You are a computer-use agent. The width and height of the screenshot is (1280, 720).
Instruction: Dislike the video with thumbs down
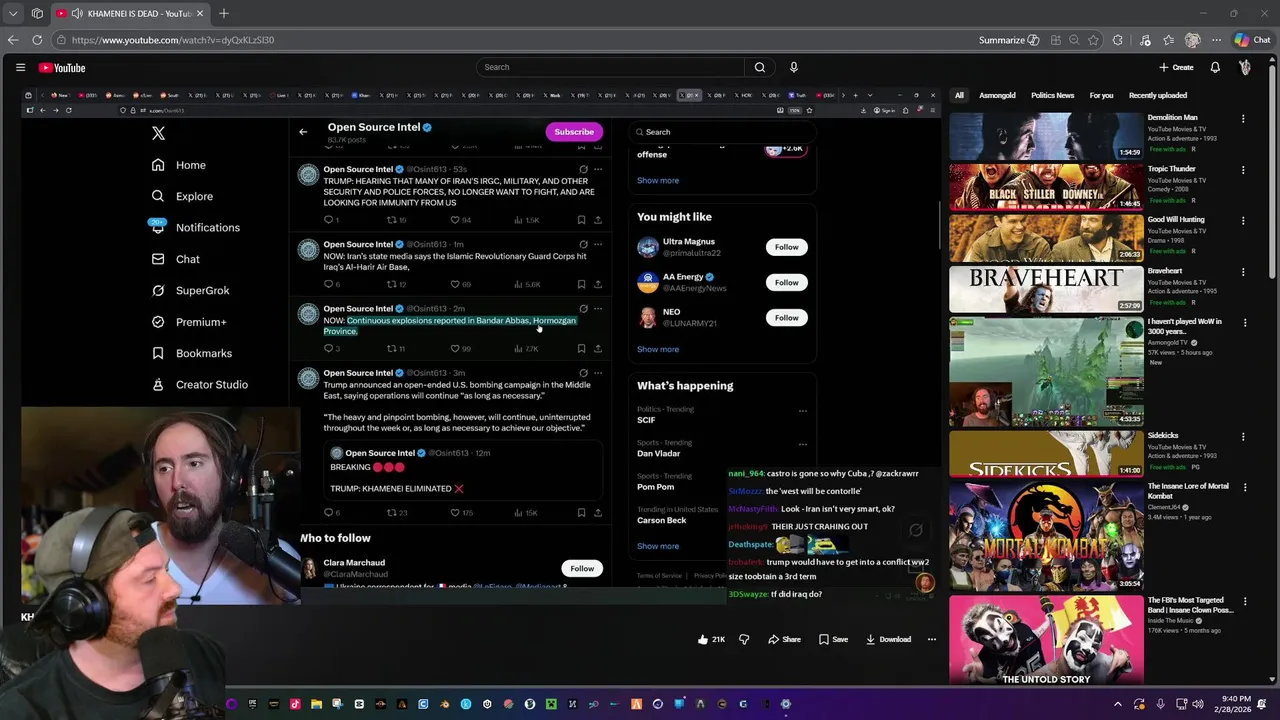click(744, 639)
